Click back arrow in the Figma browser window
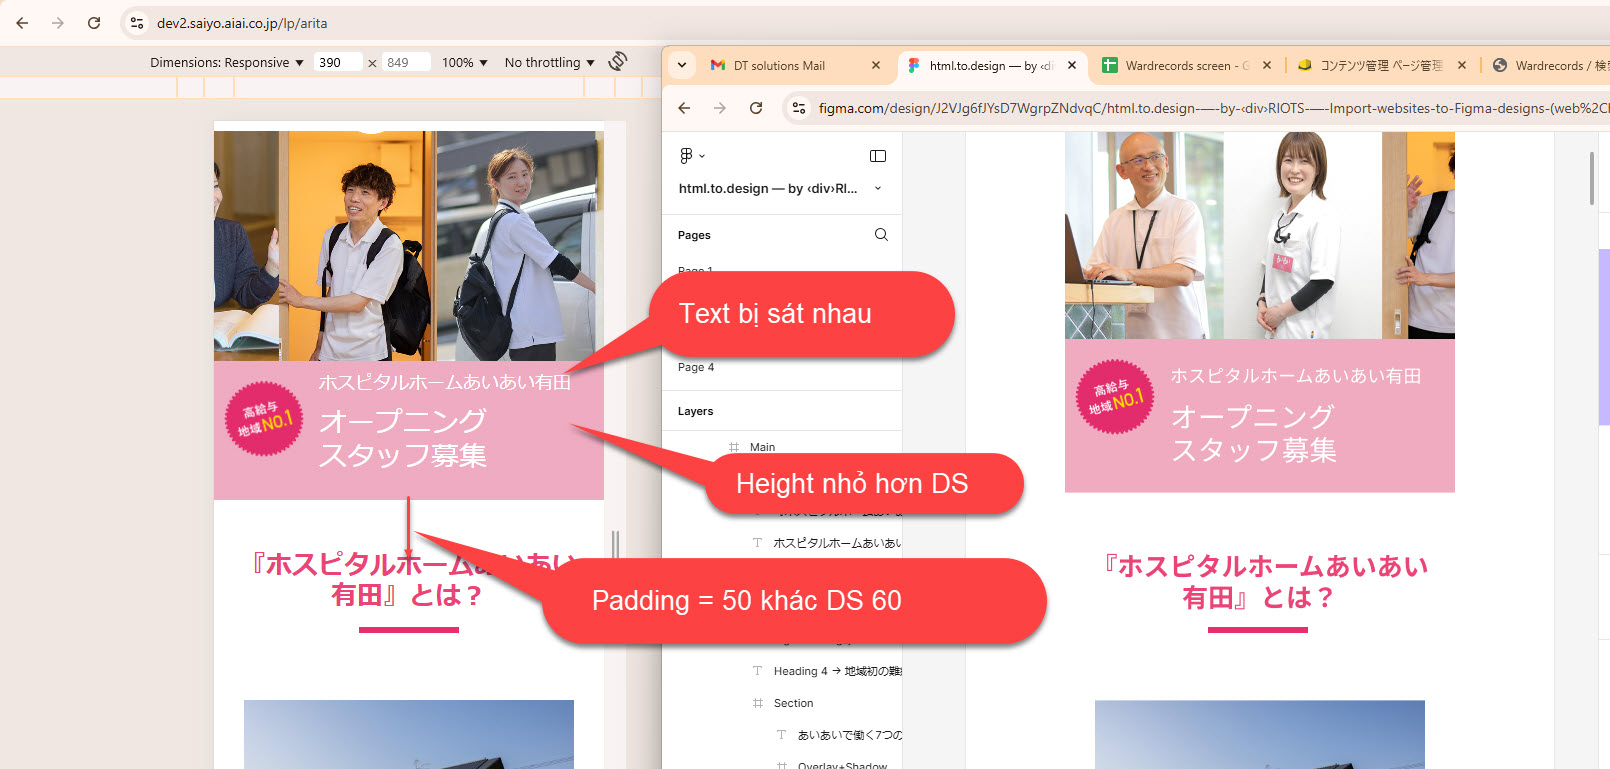This screenshot has width=1610, height=769. pyautogui.click(x=684, y=108)
